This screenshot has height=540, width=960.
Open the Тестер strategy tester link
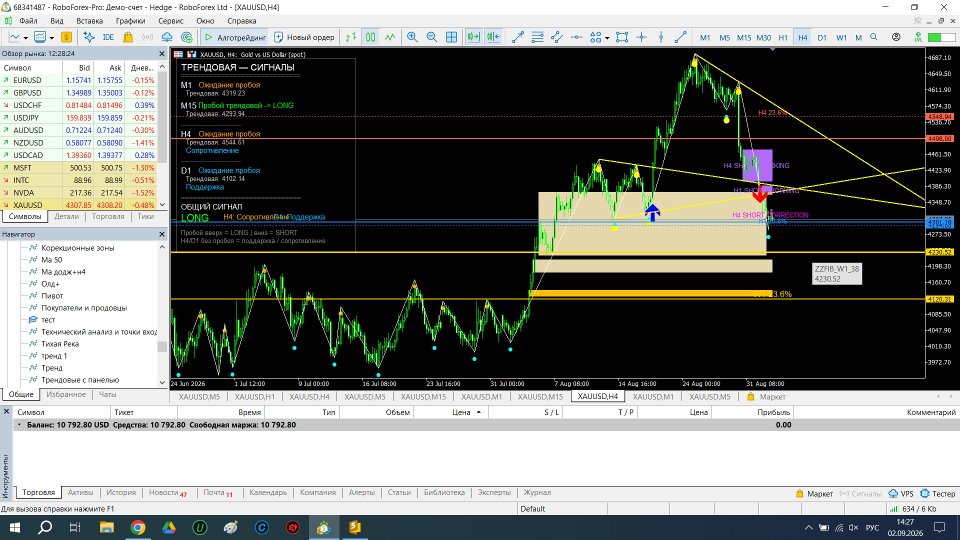click(x=937, y=493)
